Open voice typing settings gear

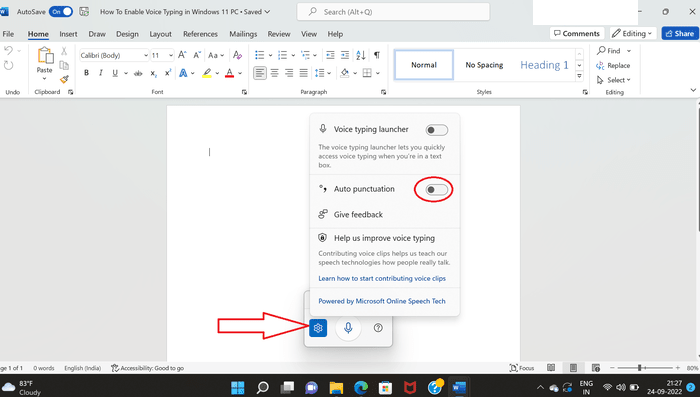(x=318, y=328)
